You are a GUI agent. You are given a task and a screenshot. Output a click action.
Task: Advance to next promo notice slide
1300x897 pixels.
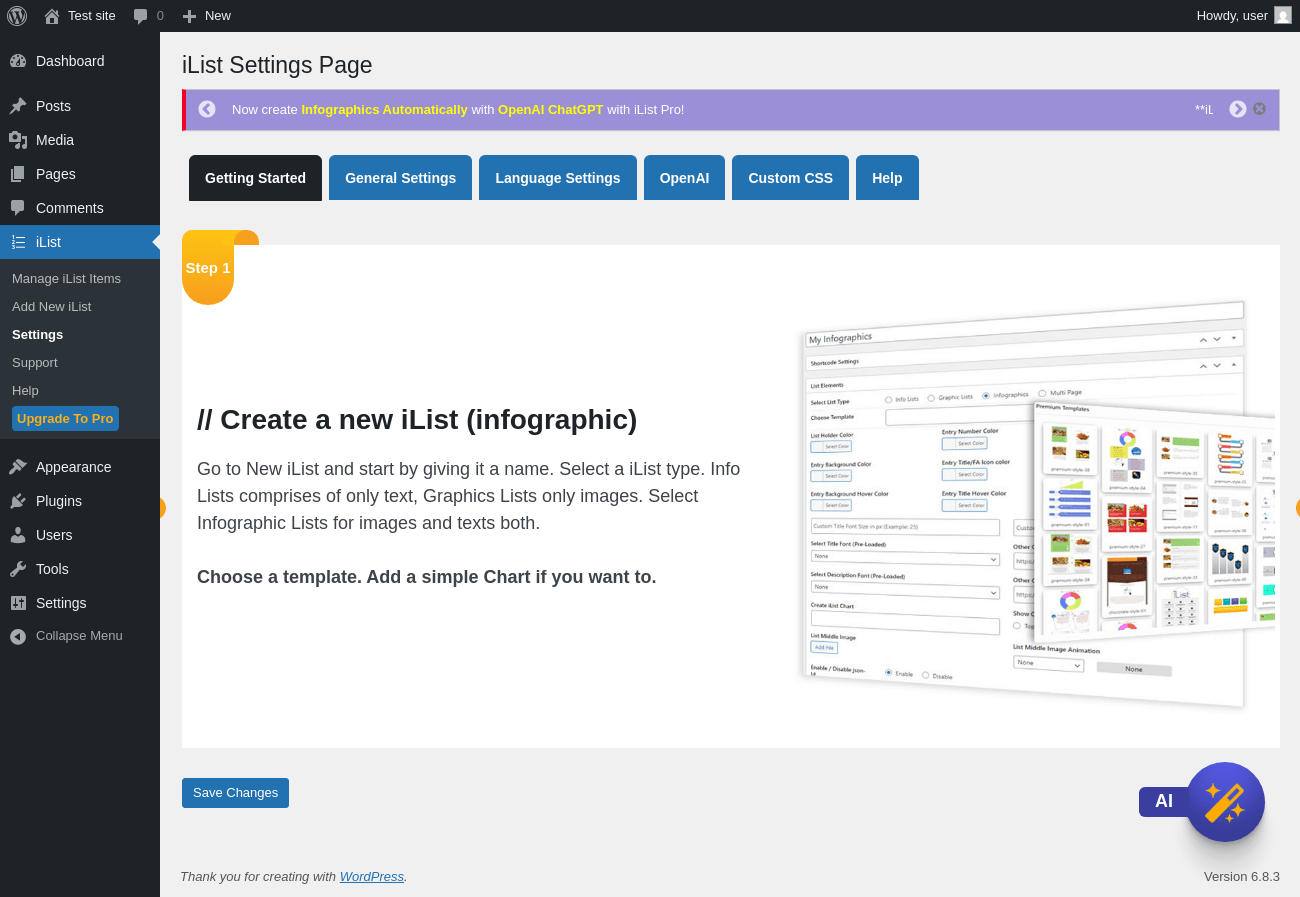coord(1238,109)
